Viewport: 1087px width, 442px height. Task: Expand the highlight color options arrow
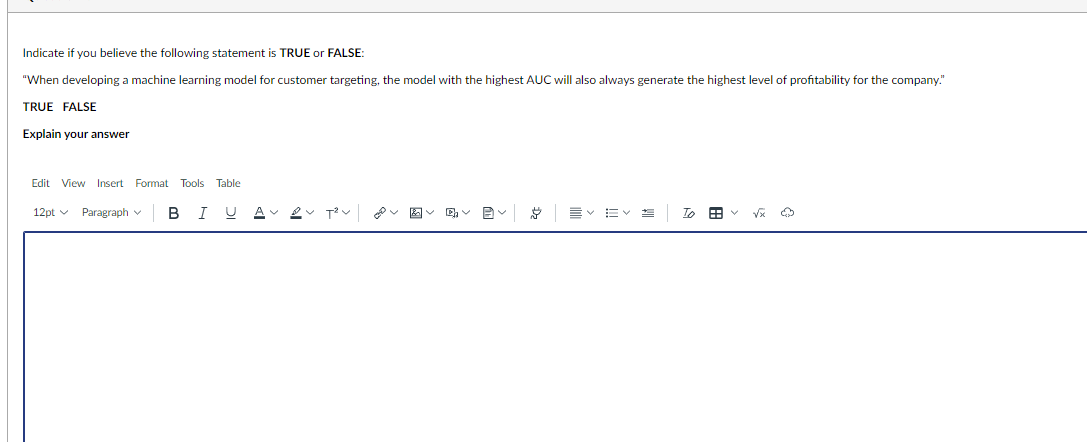click(310, 213)
